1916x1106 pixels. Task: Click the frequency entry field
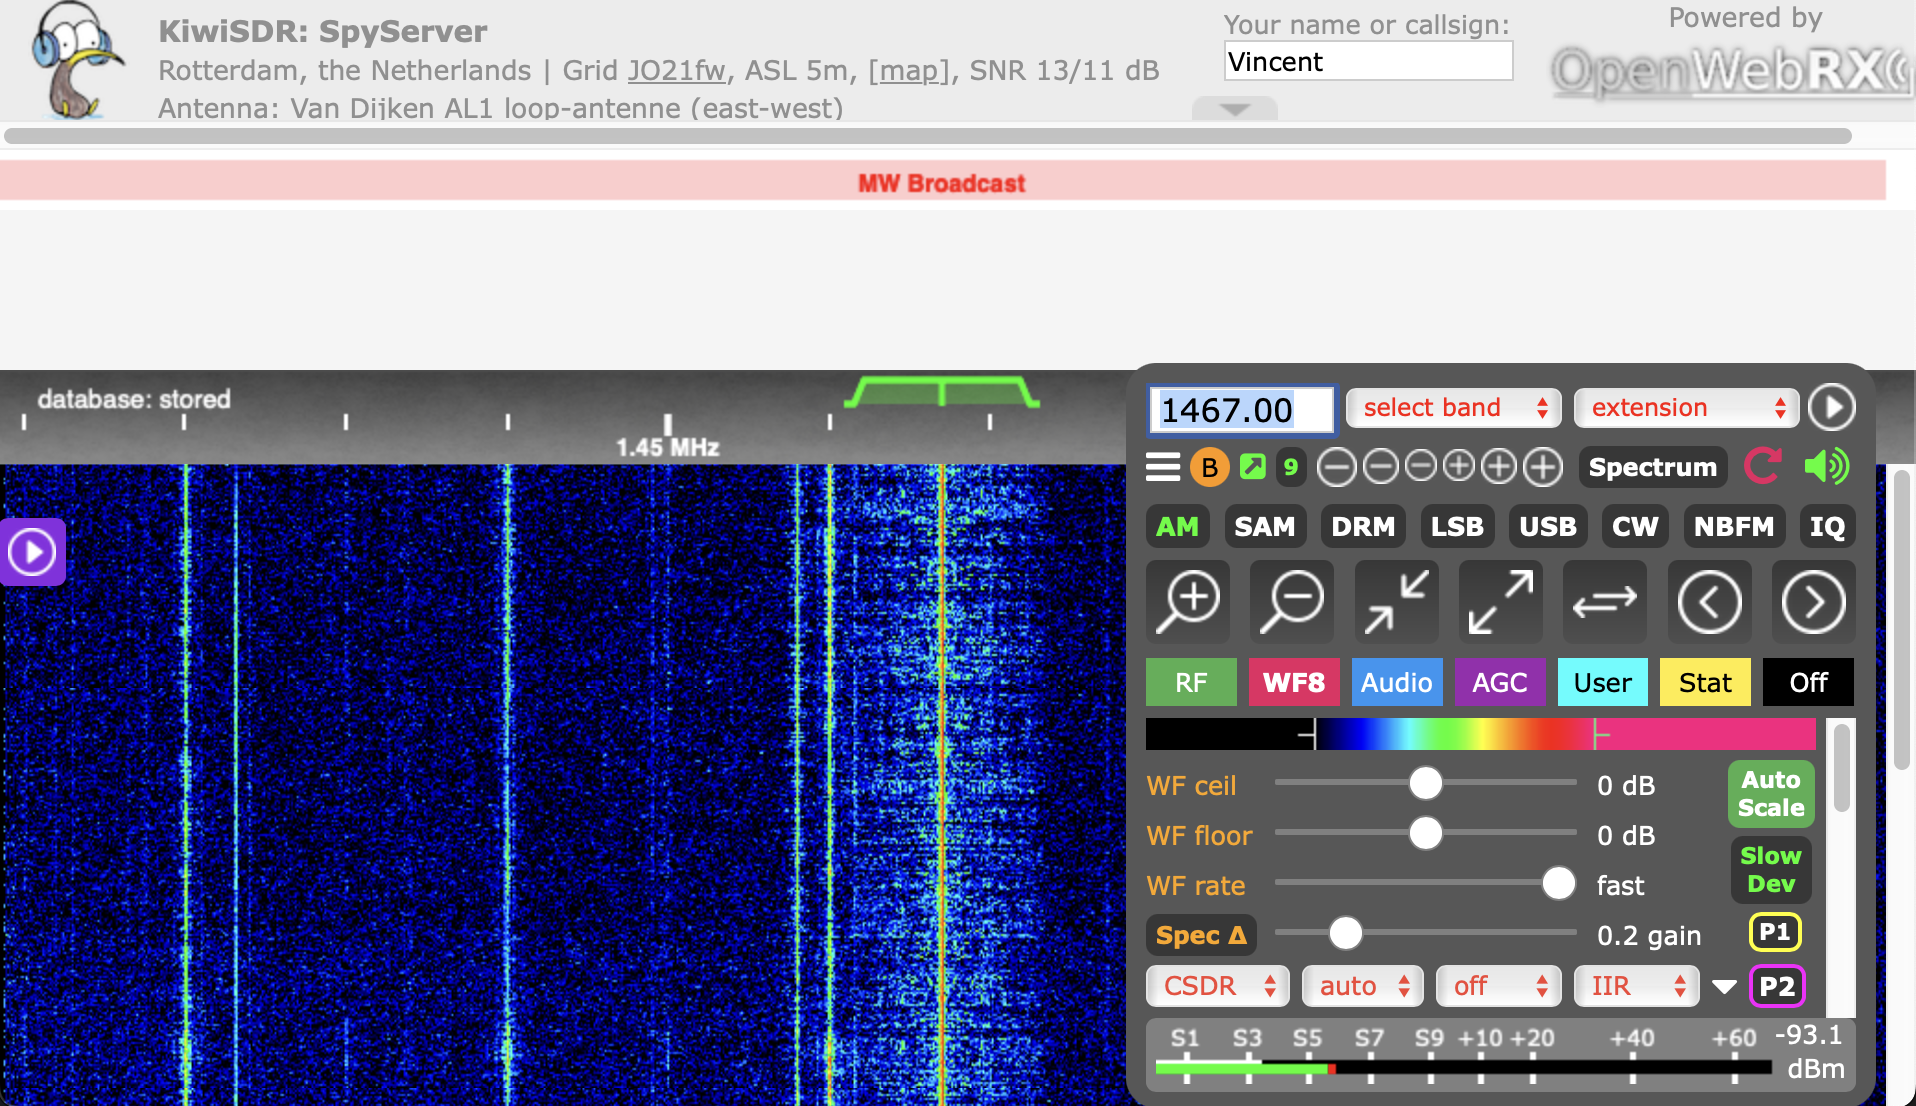[x=1241, y=410]
